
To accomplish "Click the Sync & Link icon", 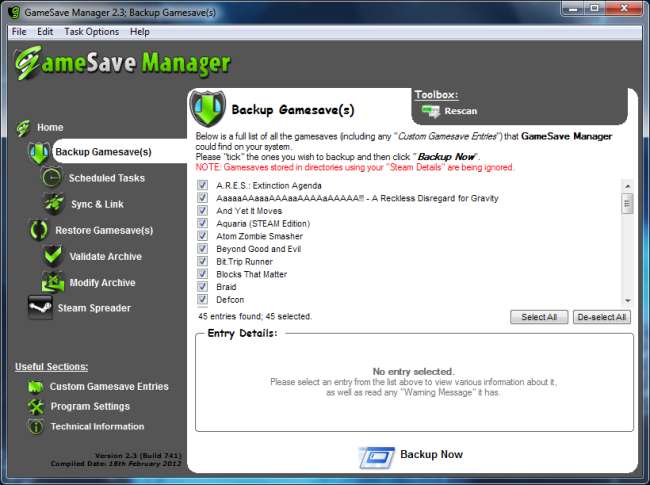I will 53,204.
